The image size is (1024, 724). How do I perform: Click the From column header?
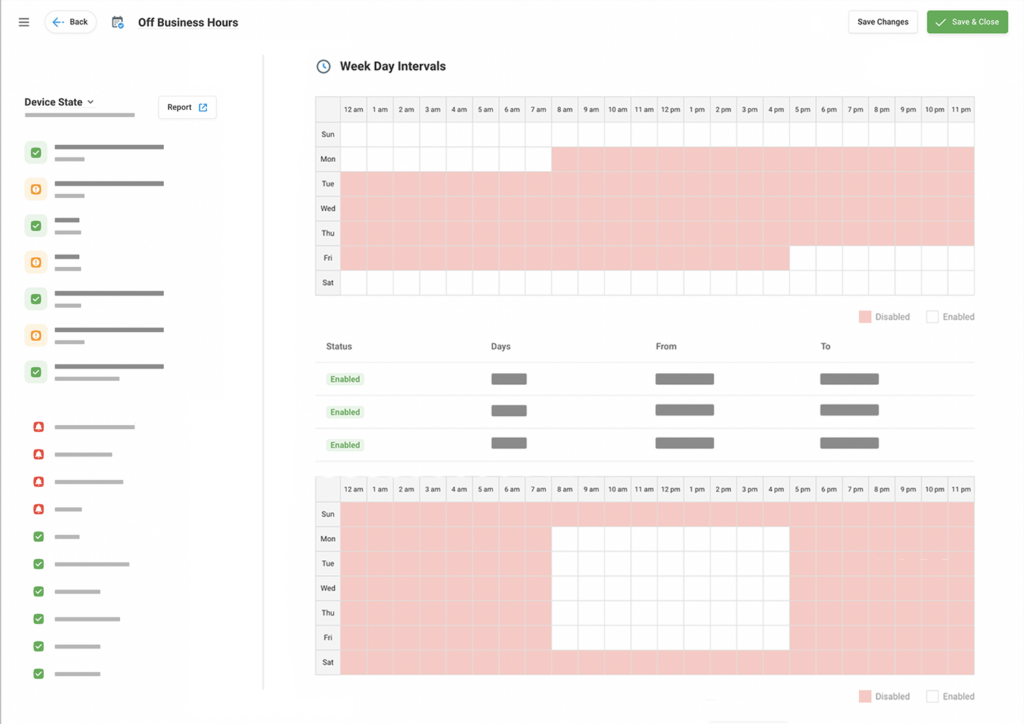pos(666,347)
